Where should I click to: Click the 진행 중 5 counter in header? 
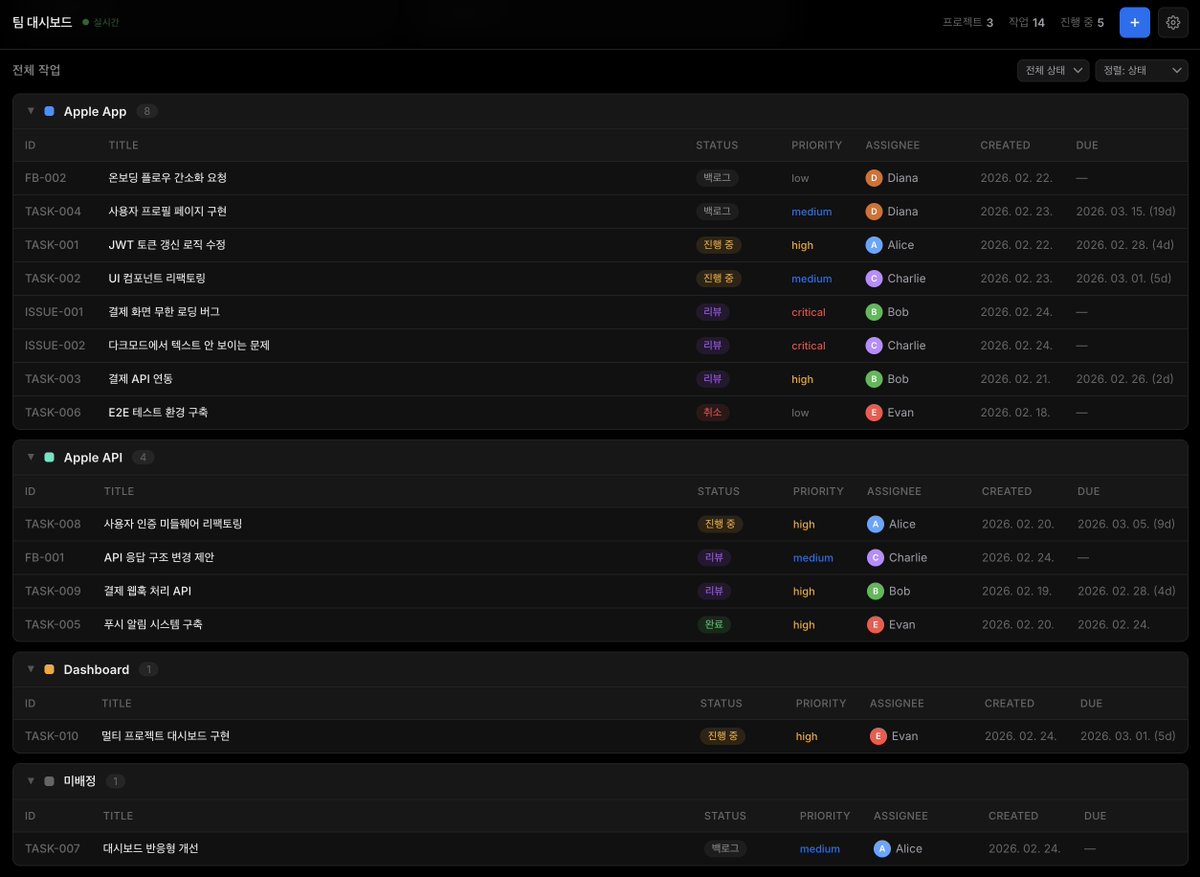[x=1082, y=22]
